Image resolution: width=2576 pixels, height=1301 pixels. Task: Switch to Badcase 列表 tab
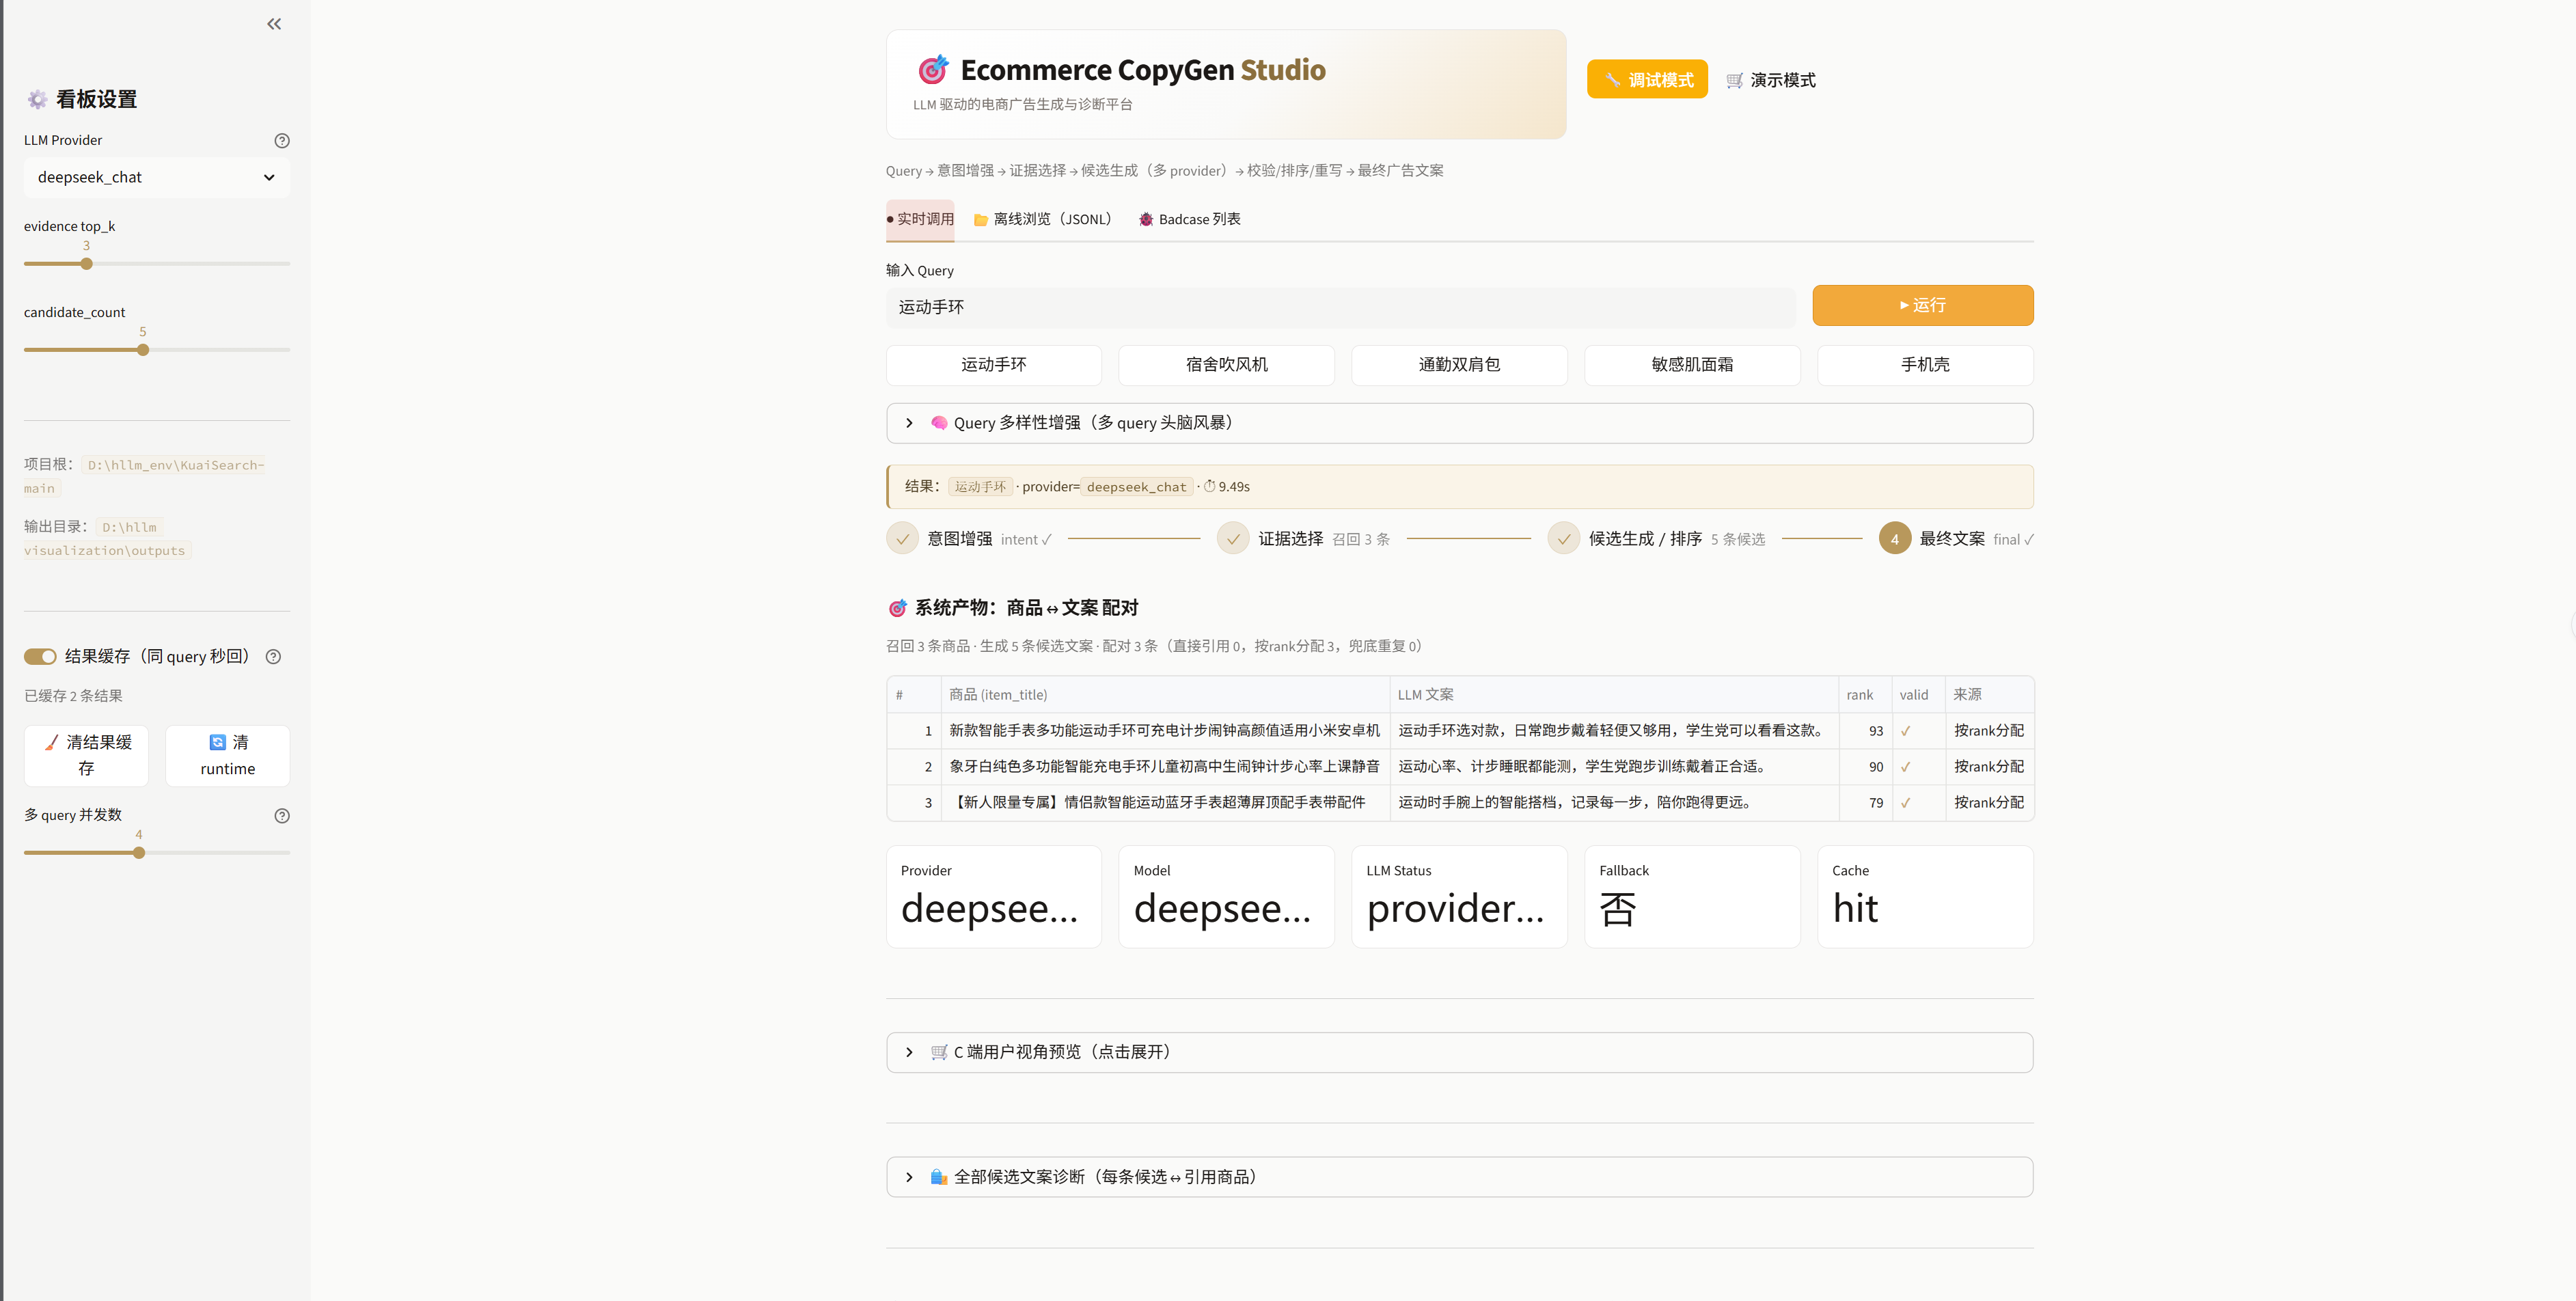pos(1190,219)
